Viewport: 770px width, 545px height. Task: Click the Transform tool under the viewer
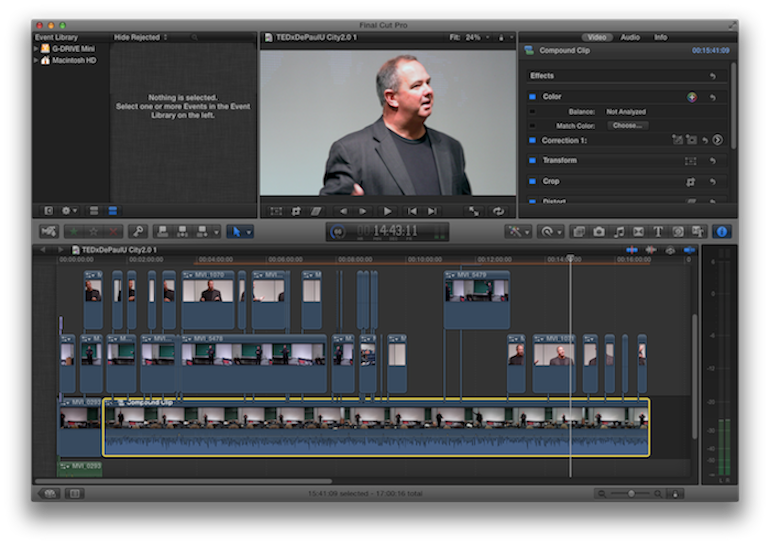276,211
